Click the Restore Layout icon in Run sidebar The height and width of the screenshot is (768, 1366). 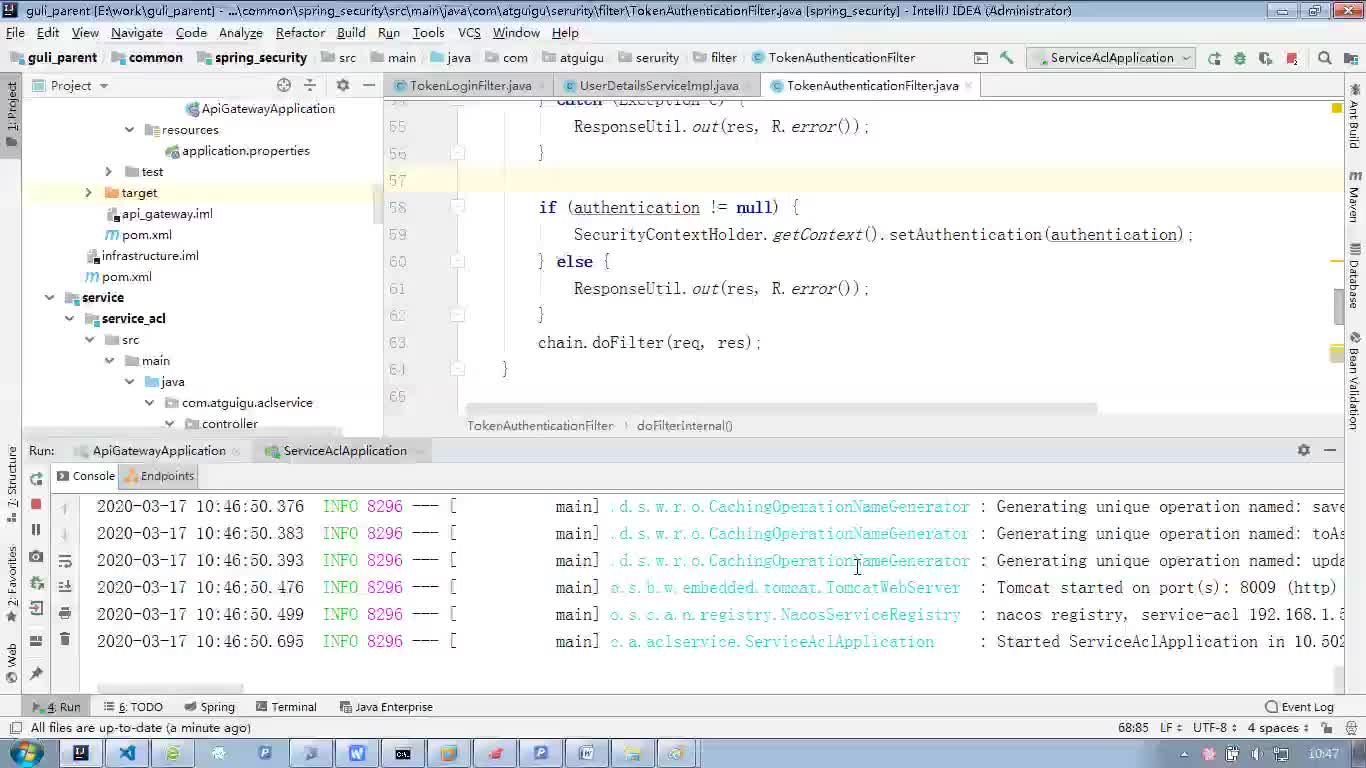pyautogui.click(x=36, y=641)
